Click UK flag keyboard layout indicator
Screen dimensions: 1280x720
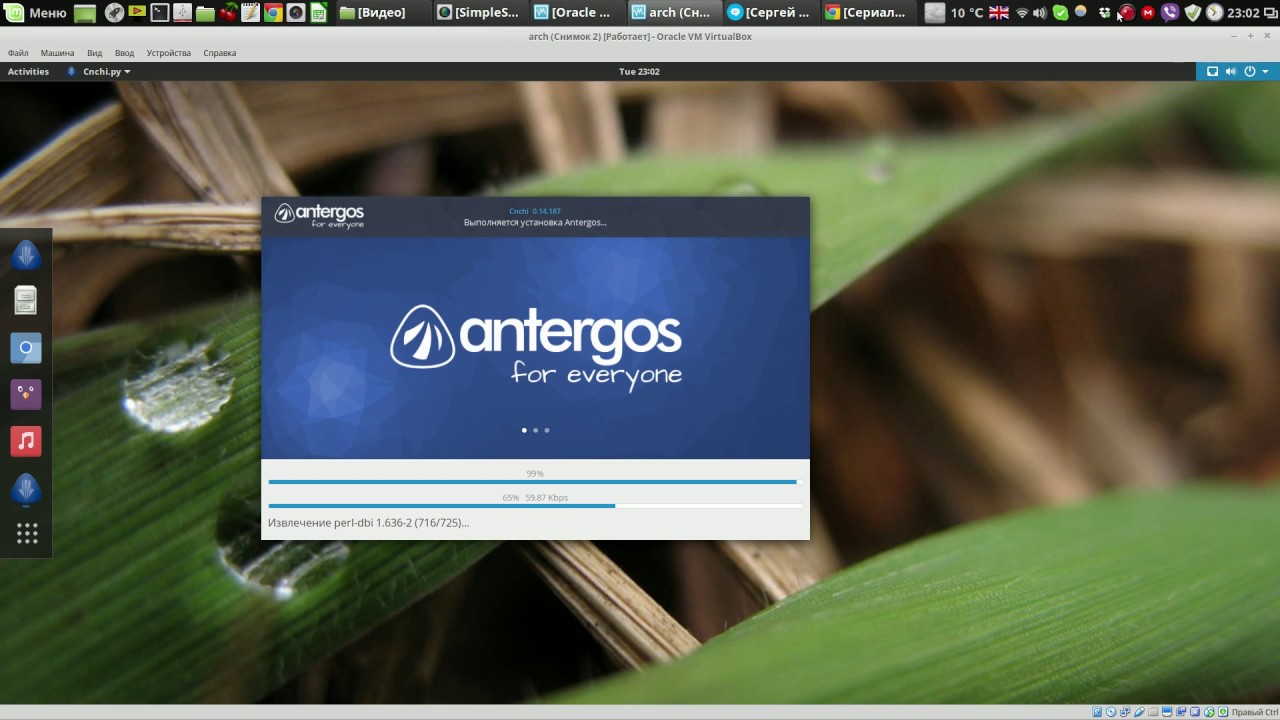click(998, 13)
